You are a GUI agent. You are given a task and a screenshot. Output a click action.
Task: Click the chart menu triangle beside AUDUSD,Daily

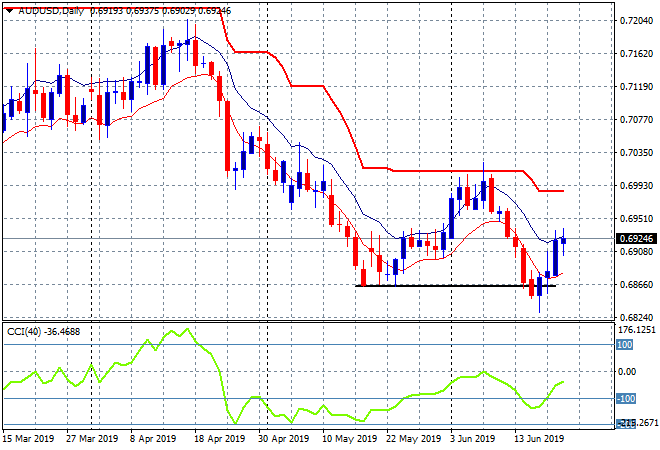(x=9, y=11)
